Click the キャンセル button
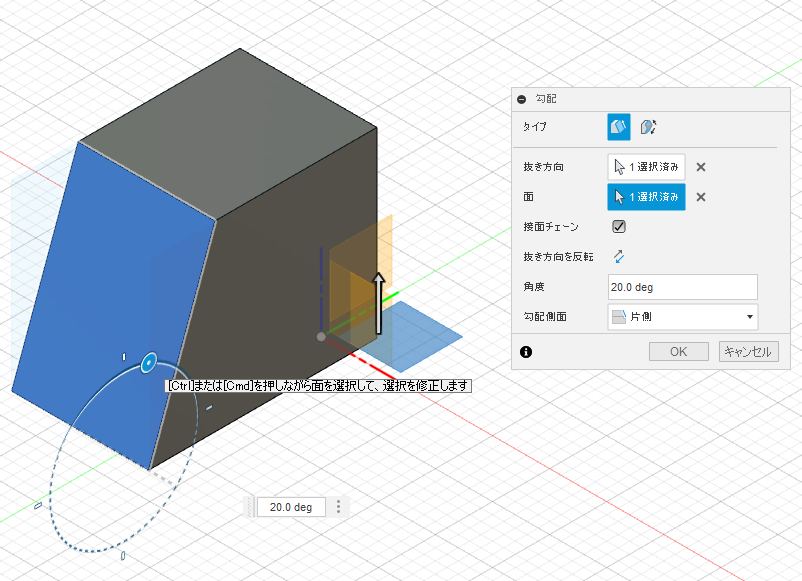This screenshot has width=802, height=581. (748, 351)
